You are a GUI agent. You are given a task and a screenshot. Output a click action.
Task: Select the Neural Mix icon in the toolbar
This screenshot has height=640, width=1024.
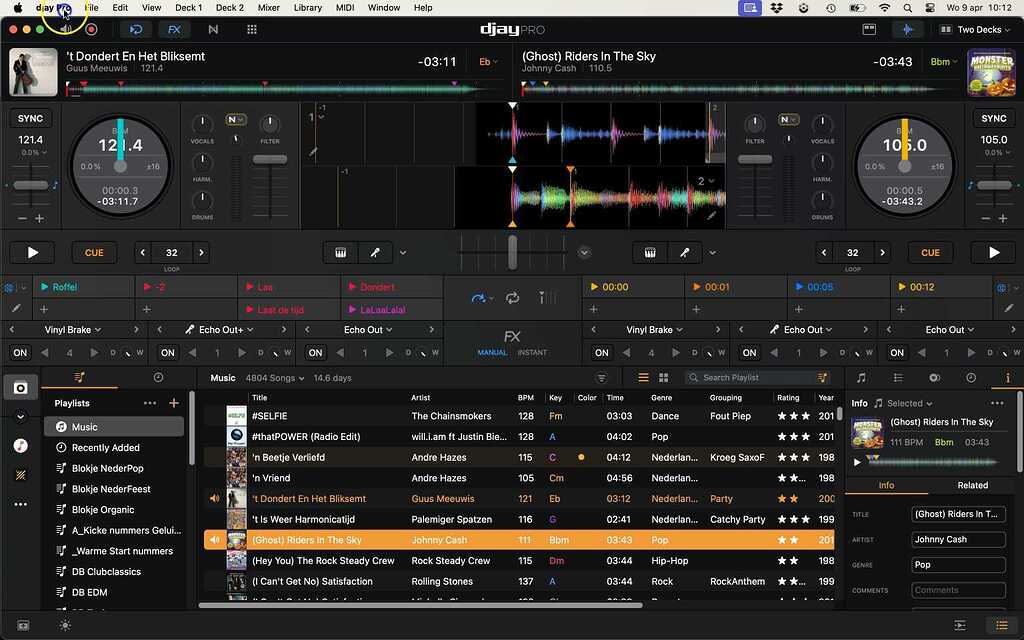(213, 29)
